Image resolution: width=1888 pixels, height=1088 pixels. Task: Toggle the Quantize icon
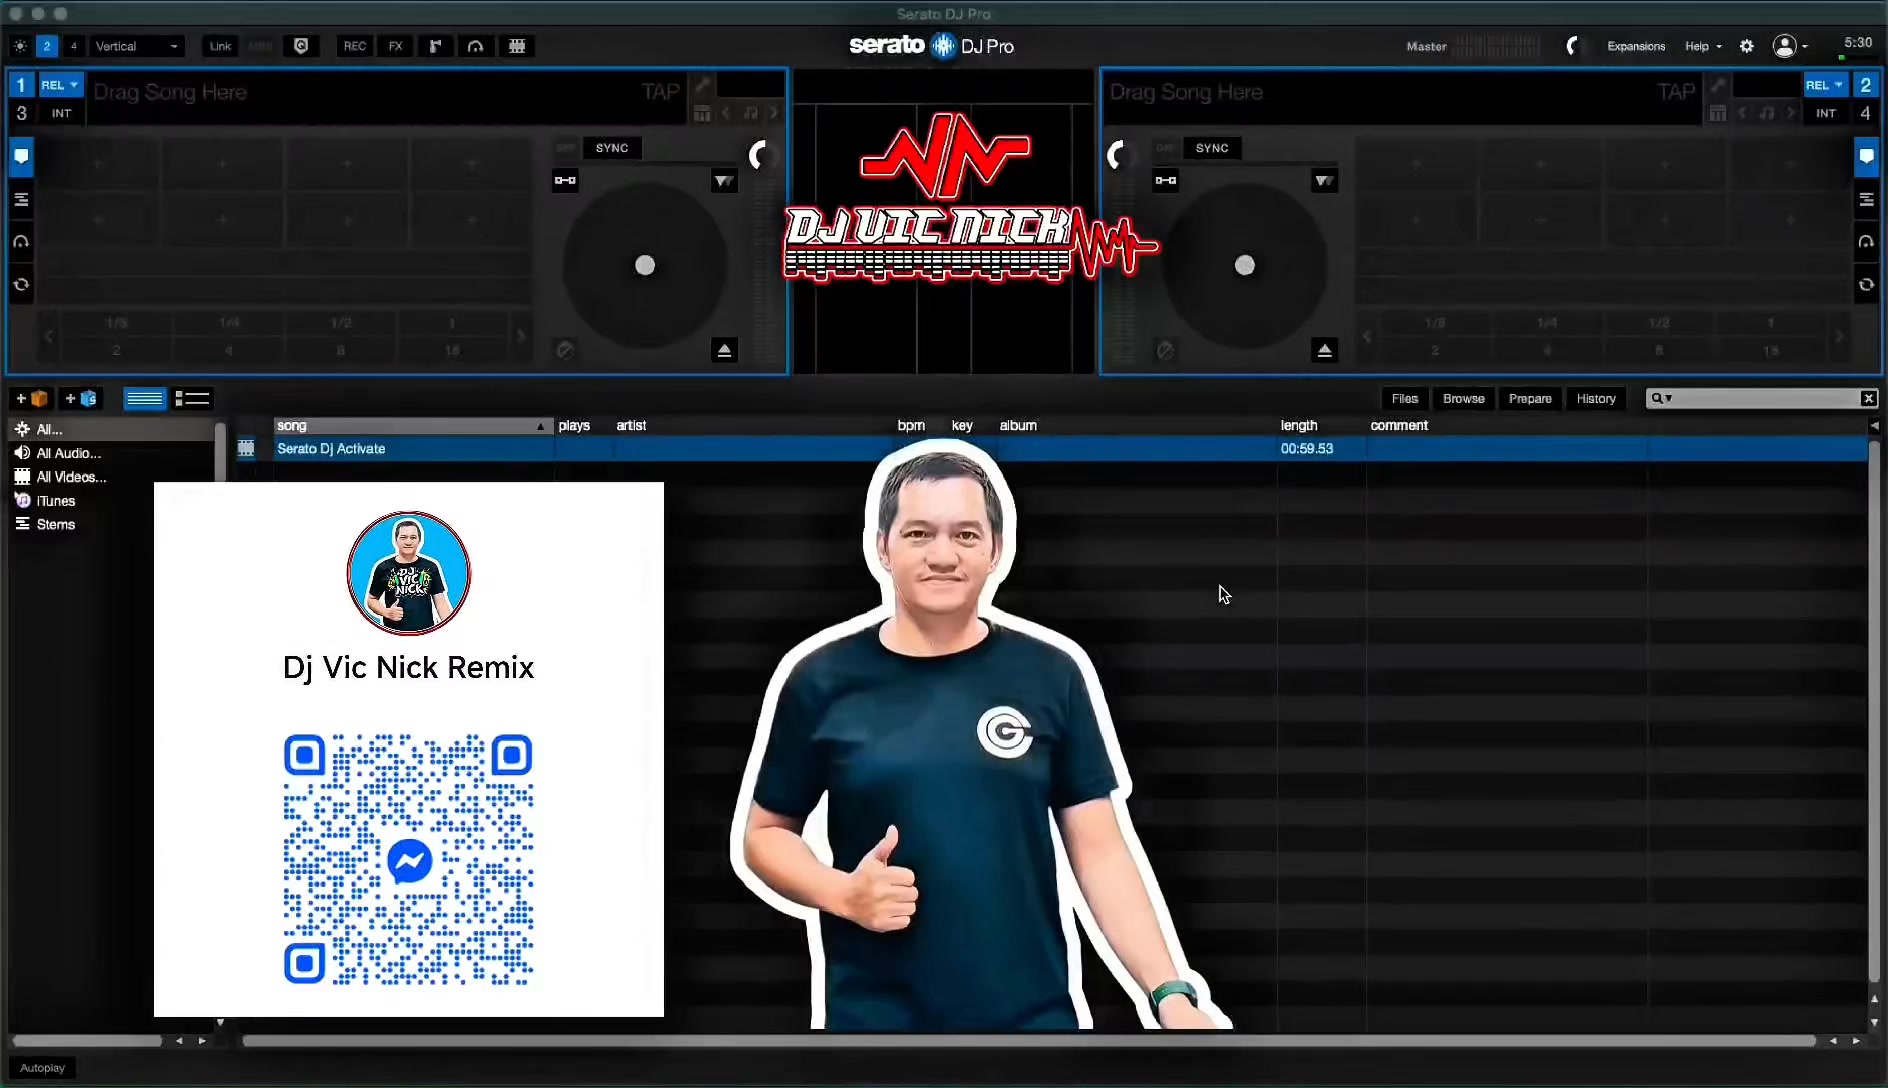[301, 46]
